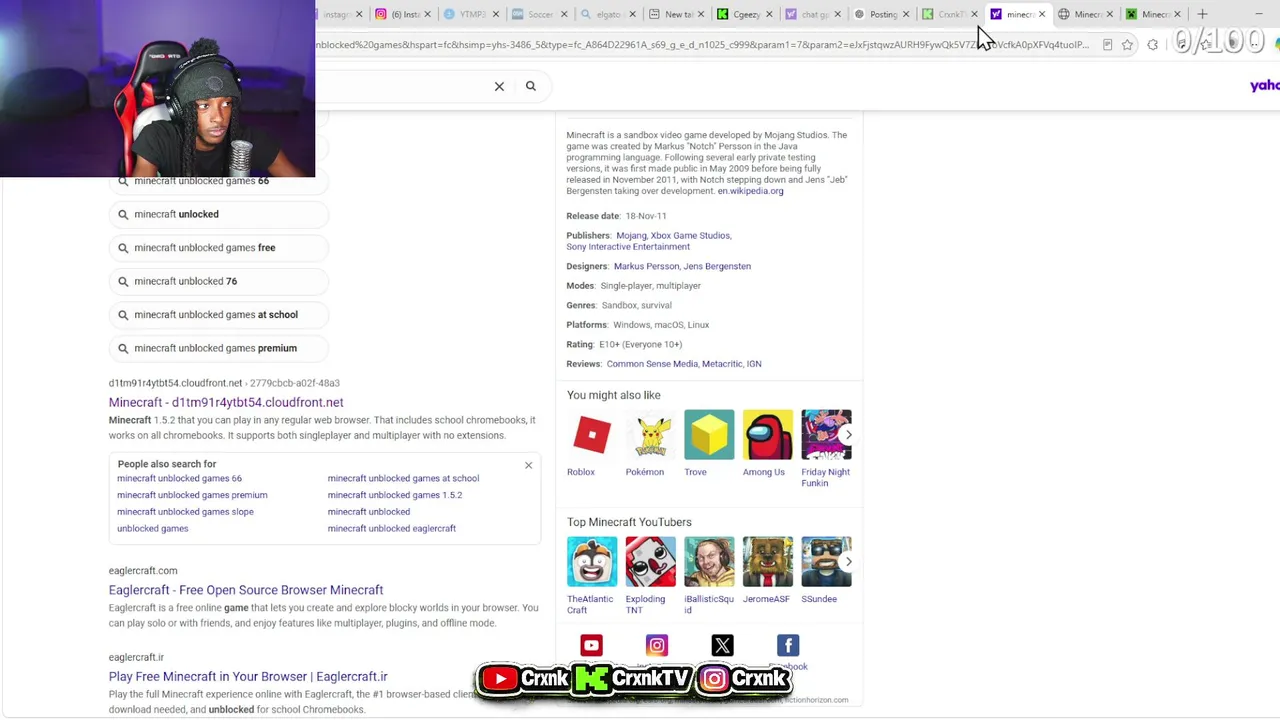Open Common Sense Media review link
This screenshot has height=720, width=1280.
[652, 364]
